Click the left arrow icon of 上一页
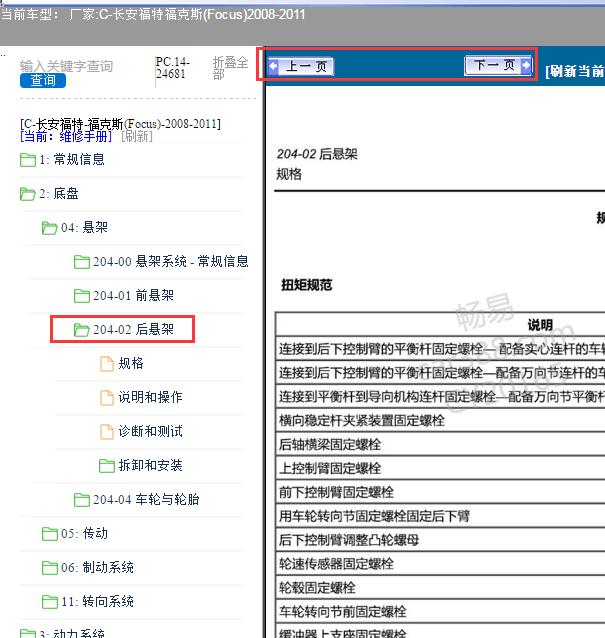The width and height of the screenshot is (605, 638). (273, 66)
